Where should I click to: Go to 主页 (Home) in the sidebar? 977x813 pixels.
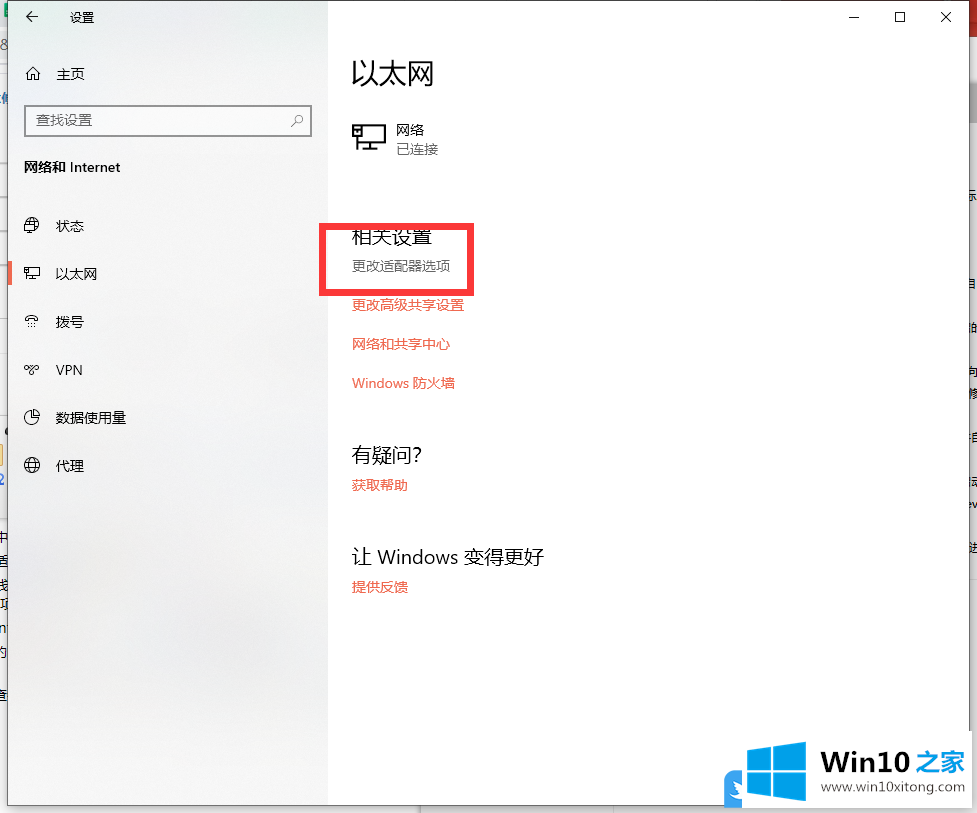click(70, 74)
